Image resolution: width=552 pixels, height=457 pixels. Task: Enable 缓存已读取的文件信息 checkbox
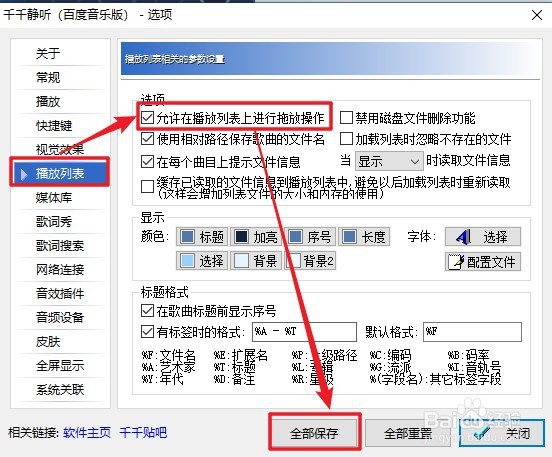tap(147, 187)
